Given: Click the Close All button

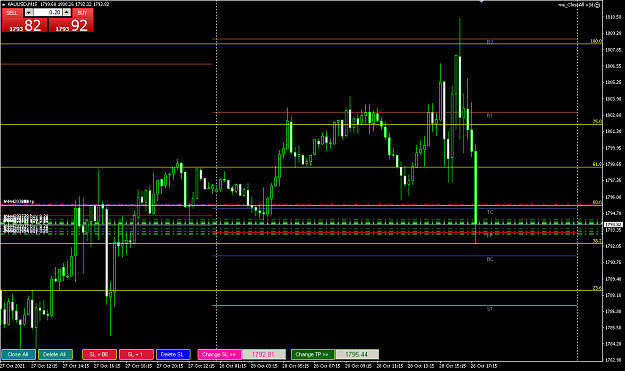Looking at the screenshot, I should click(18, 354).
